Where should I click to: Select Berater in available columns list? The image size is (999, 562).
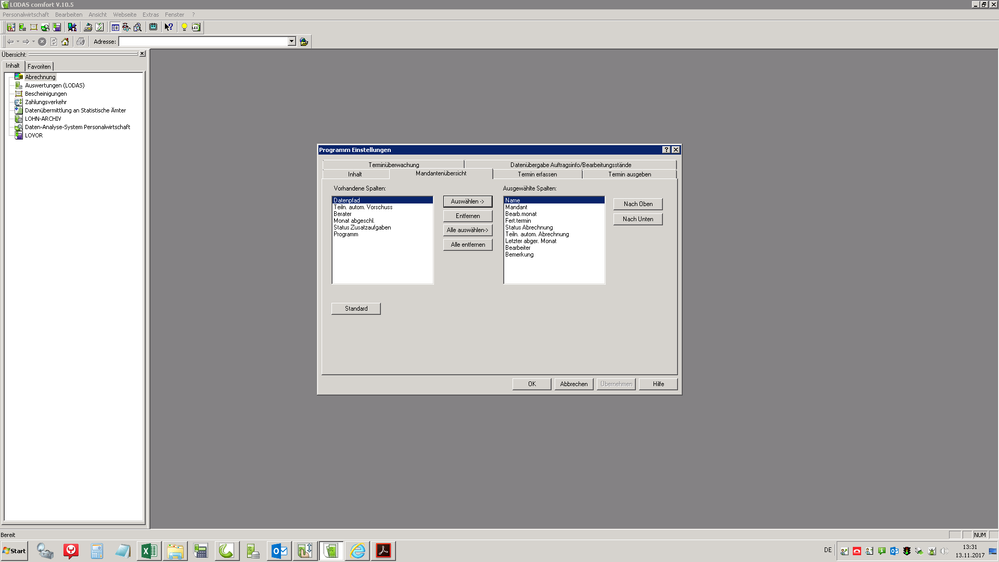pos(343,214)
